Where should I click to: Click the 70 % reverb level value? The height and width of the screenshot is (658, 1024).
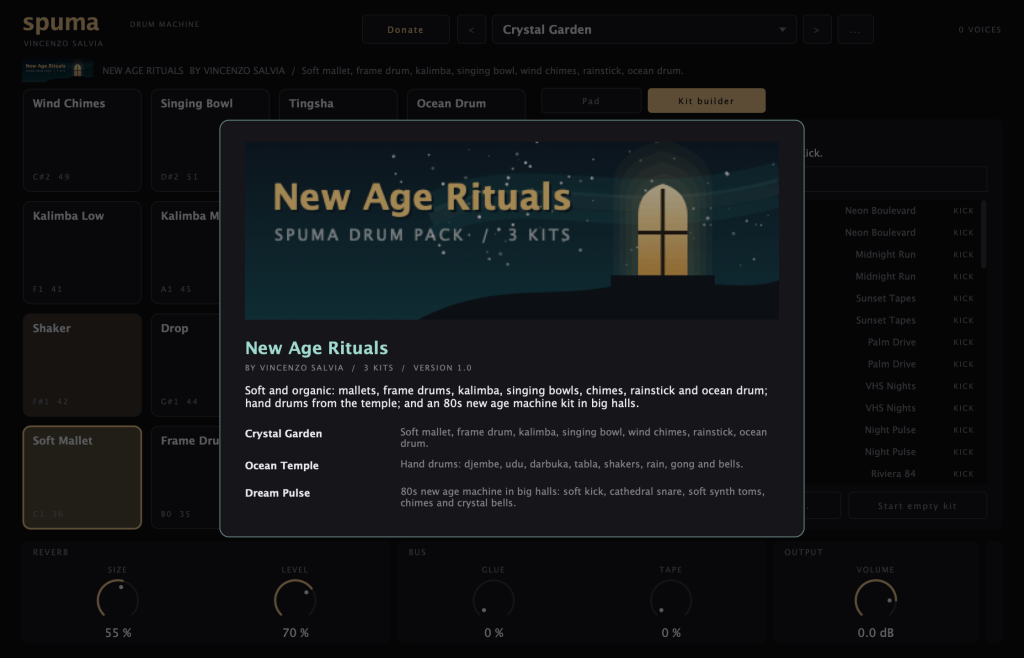pos(295,633)
